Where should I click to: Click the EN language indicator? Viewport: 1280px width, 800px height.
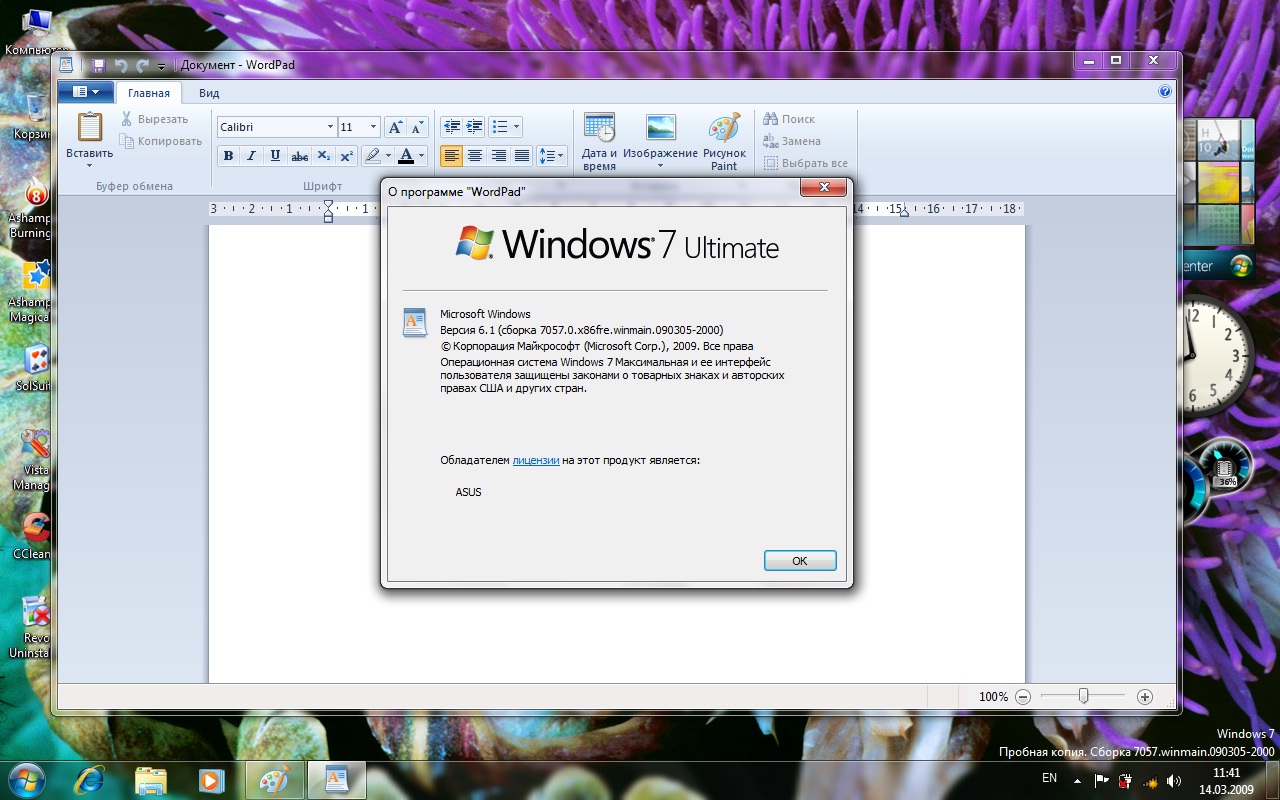point(1049,778)
